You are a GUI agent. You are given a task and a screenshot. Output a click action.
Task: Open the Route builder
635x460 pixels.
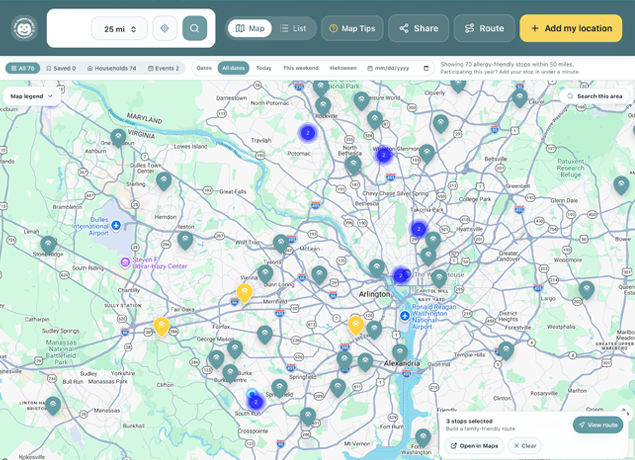(484, 28)
